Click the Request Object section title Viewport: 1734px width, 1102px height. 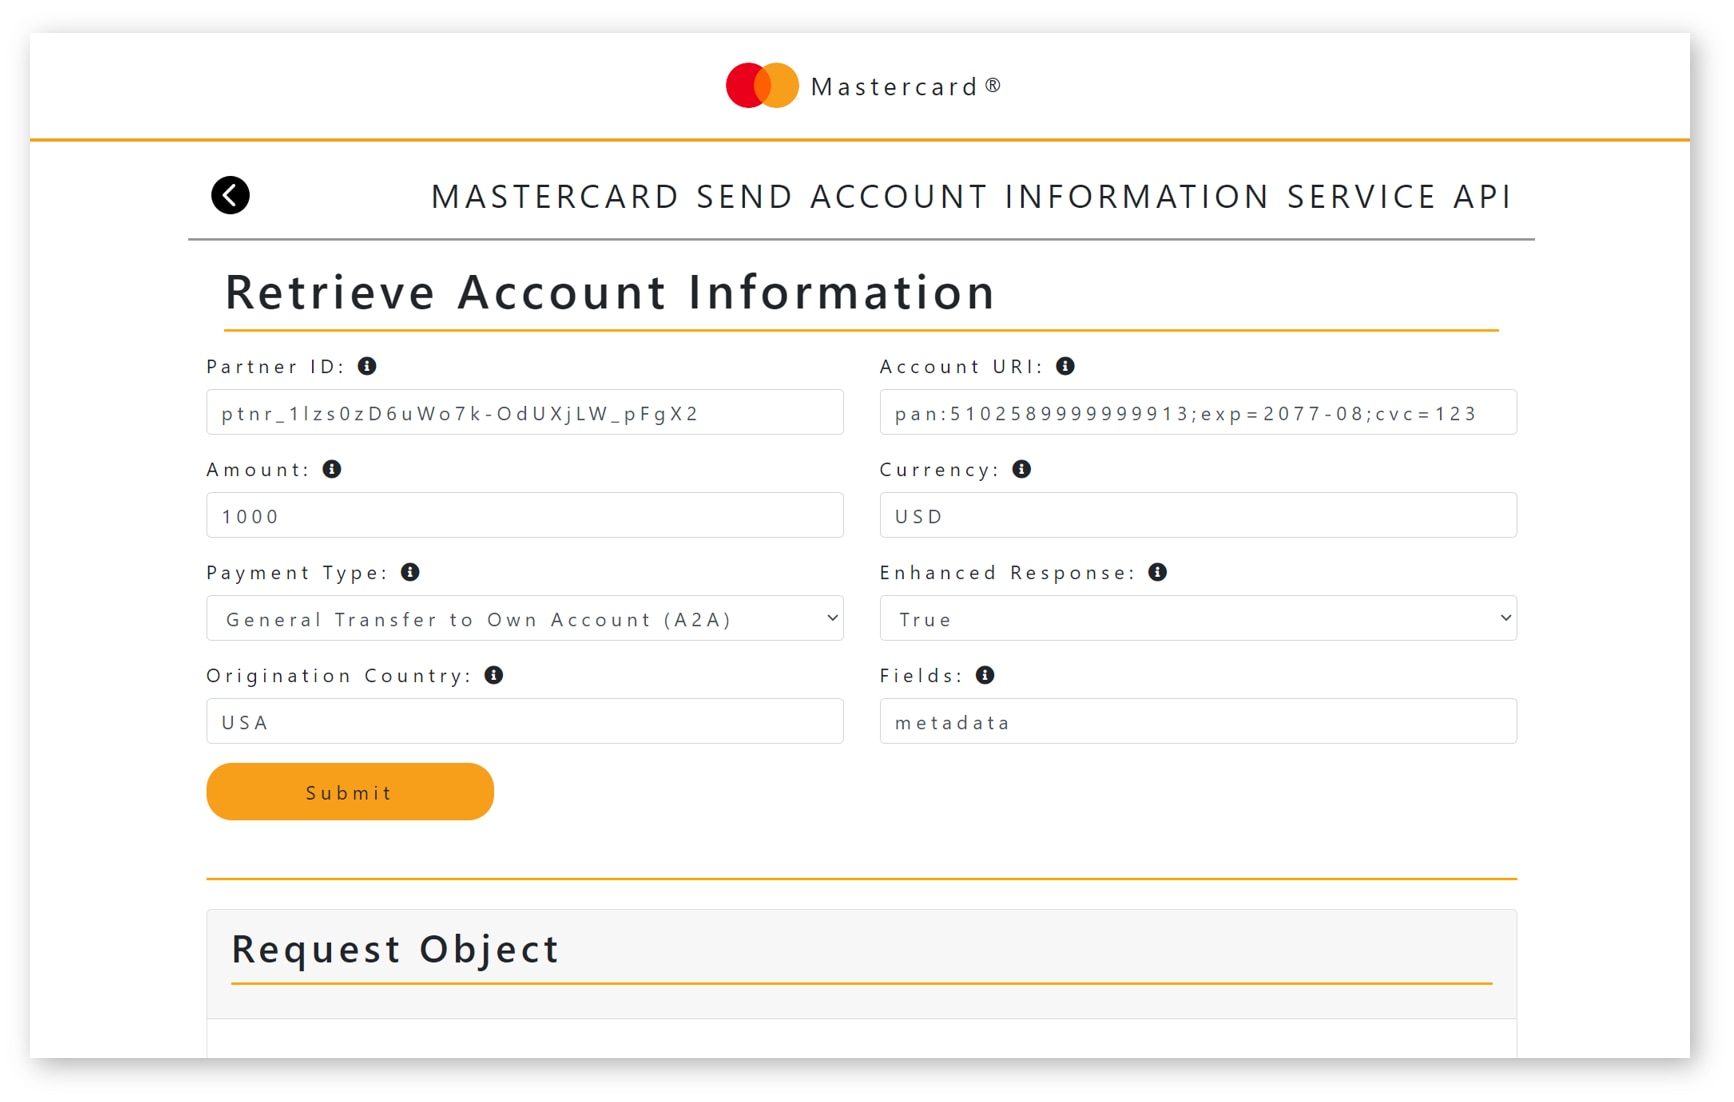394,949
